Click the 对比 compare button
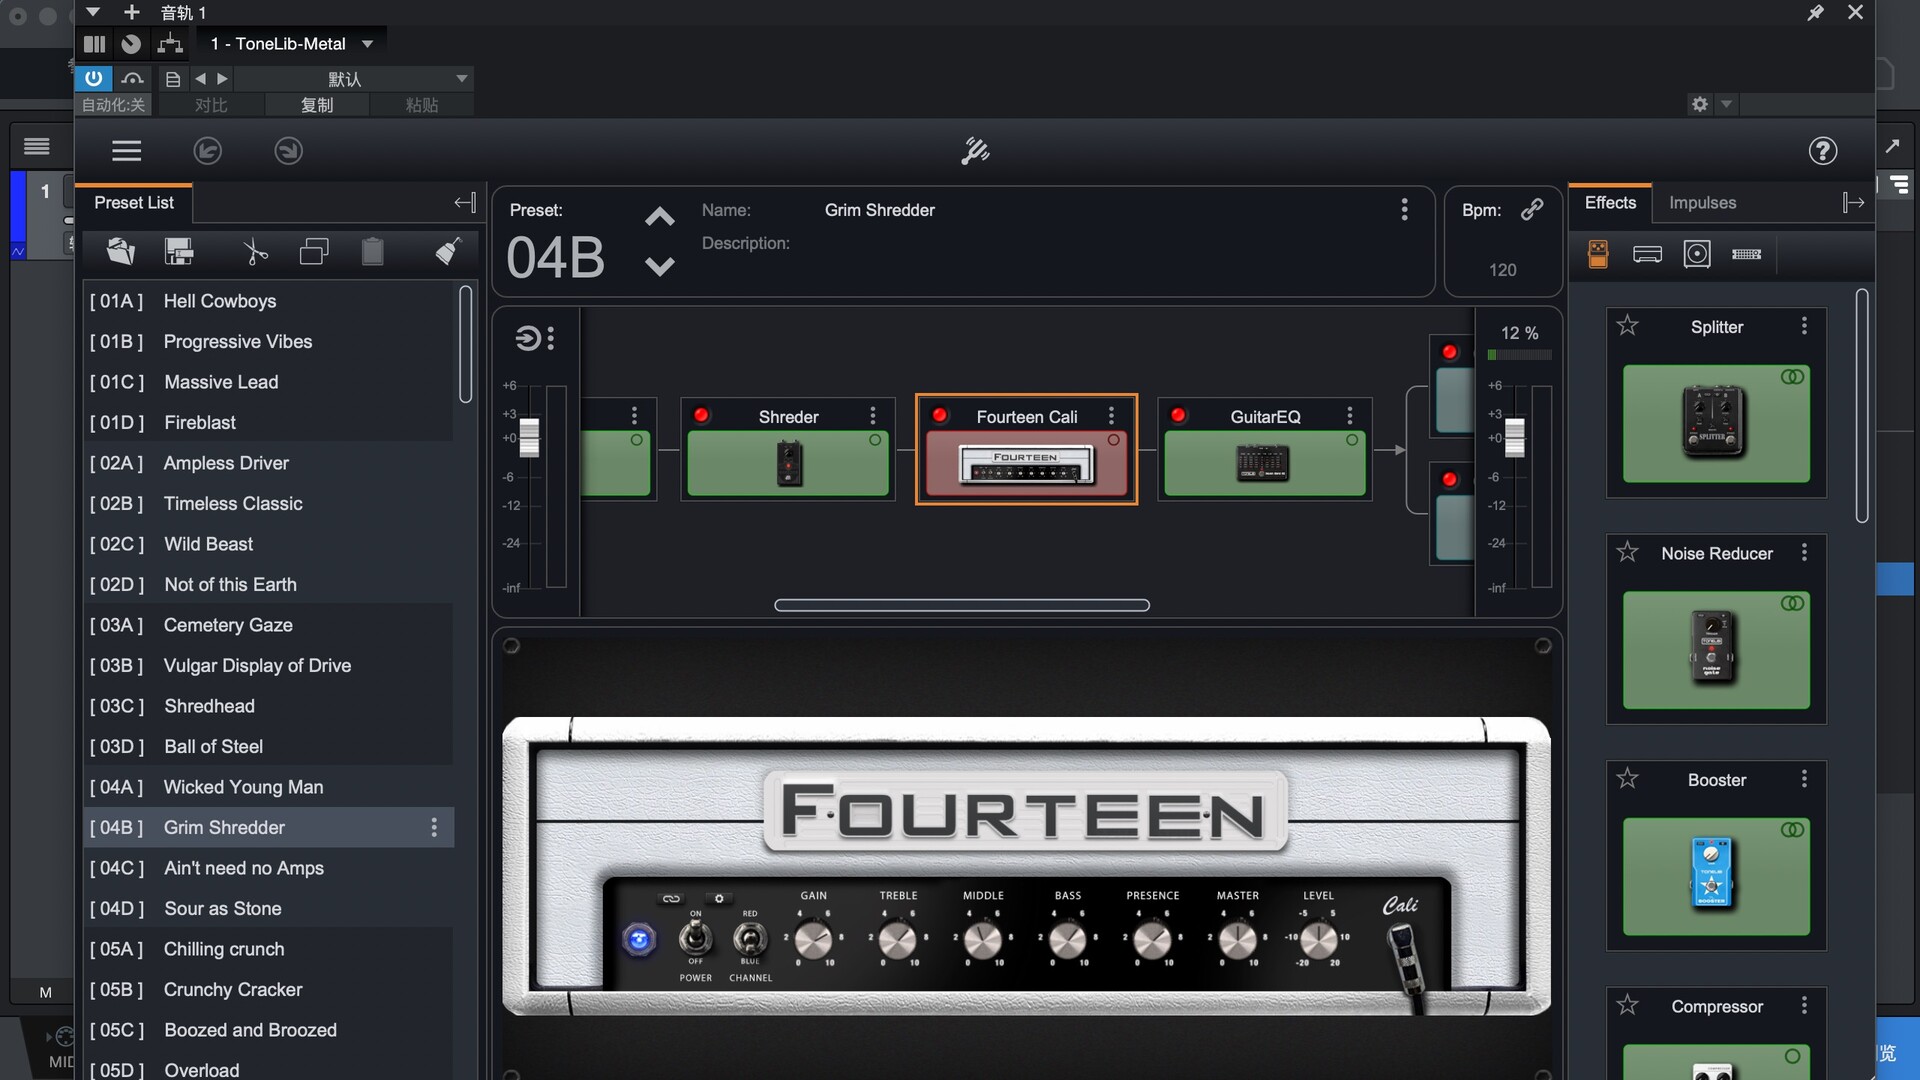 (x=211, y=105)
